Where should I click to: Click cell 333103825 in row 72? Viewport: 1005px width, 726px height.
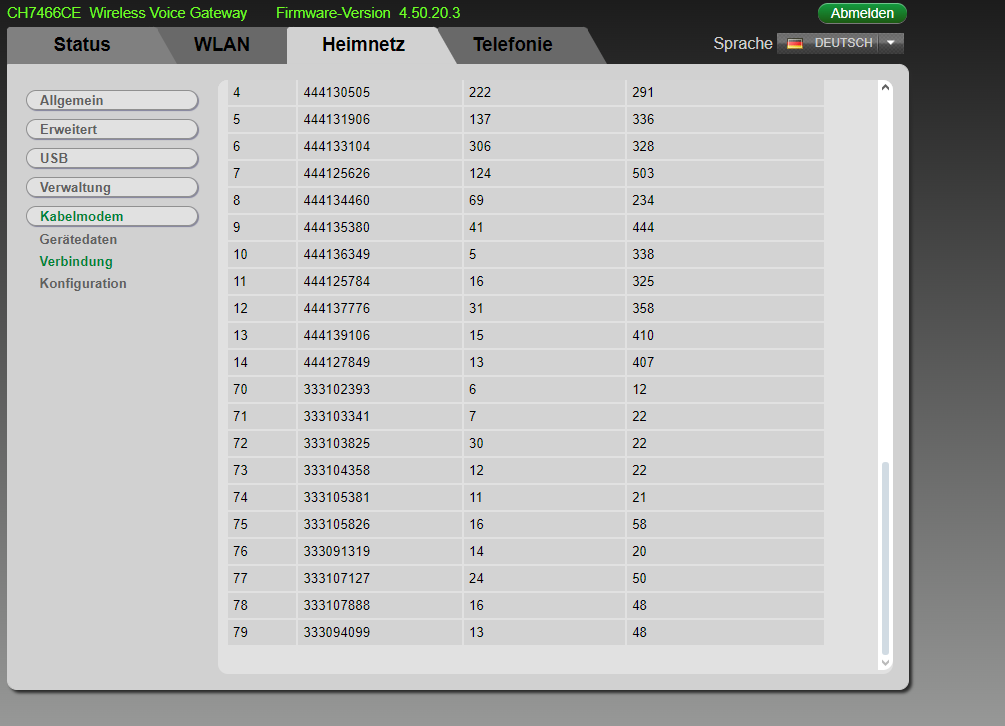click(379, 443)
